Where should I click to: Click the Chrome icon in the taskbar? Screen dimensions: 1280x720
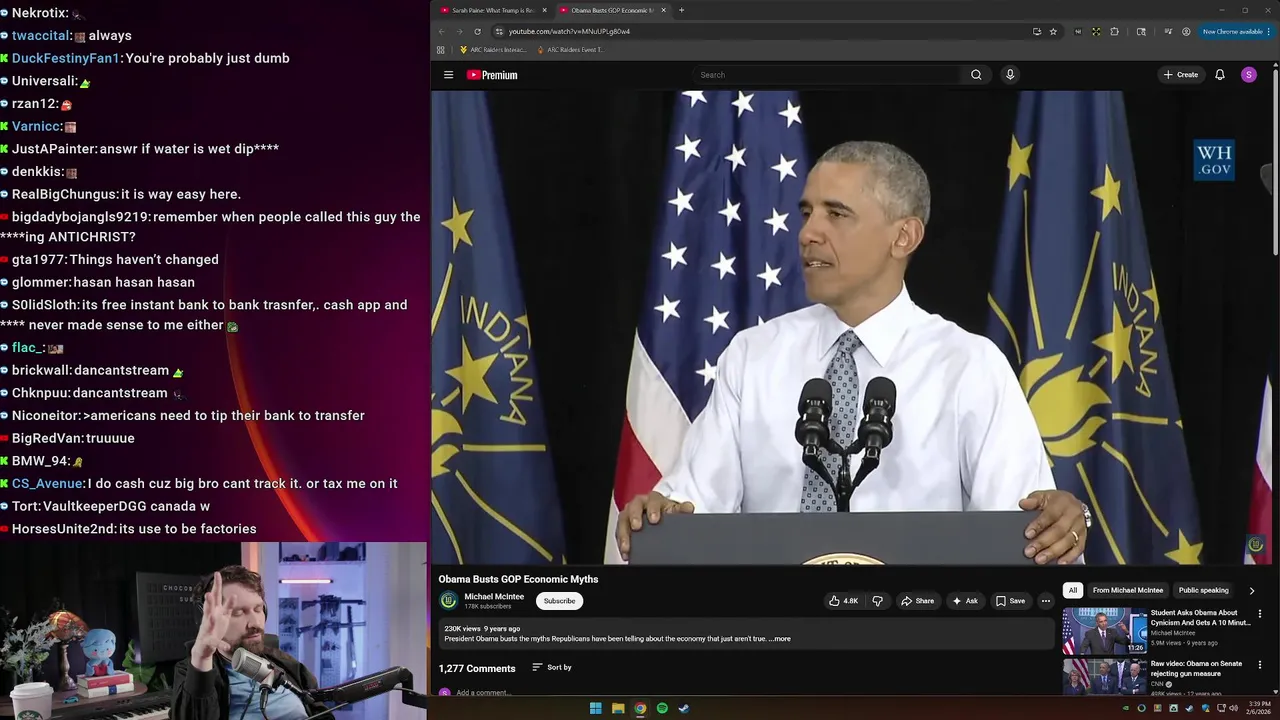[640, 708]
